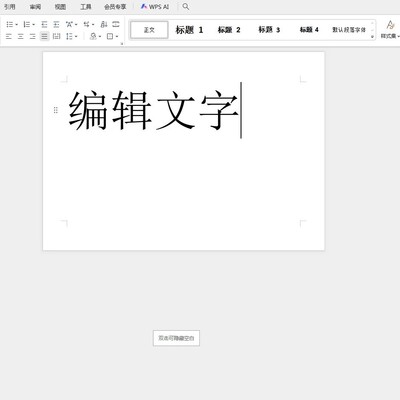The width and height of the screenshot is (400, 400).
Task: Increase paragraph indent
Action: tap(56, 24)
